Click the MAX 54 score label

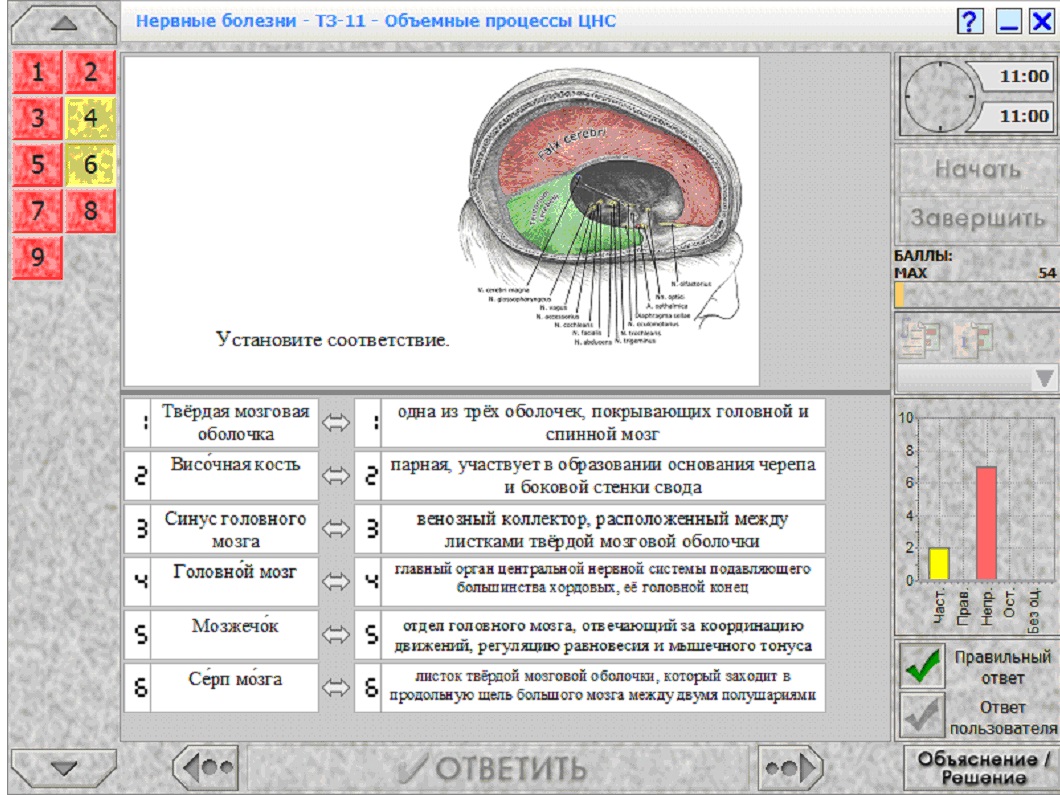tap(975, 273)
